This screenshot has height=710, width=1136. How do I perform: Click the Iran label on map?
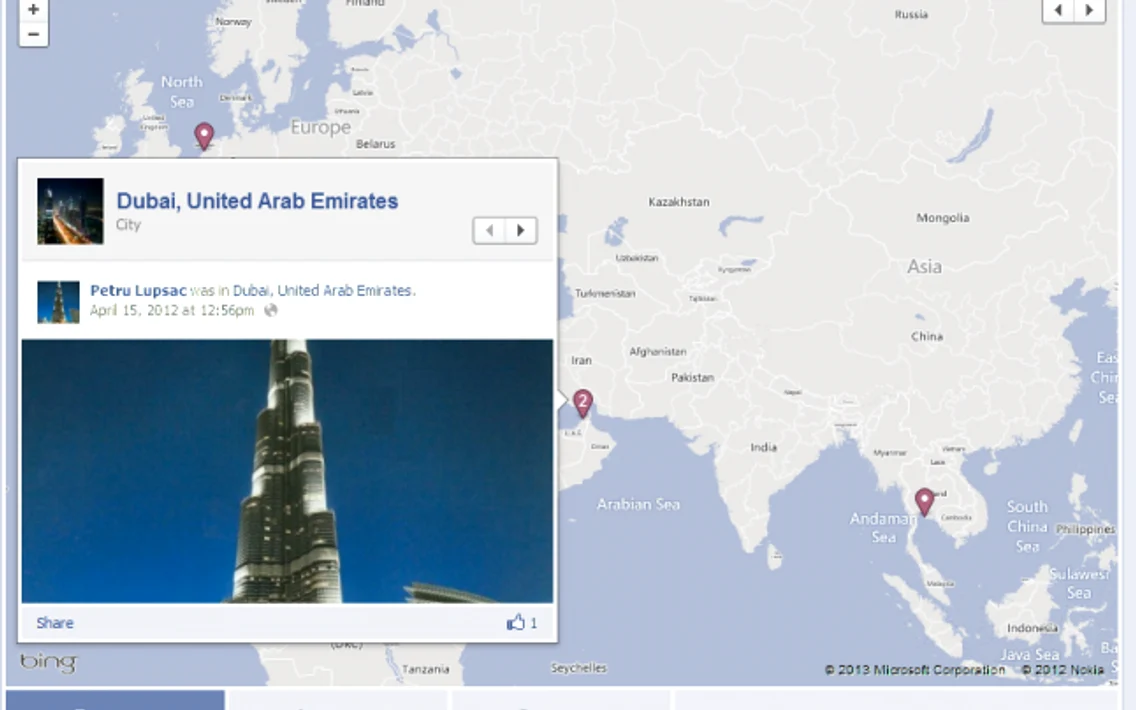(x=582, y=360)
